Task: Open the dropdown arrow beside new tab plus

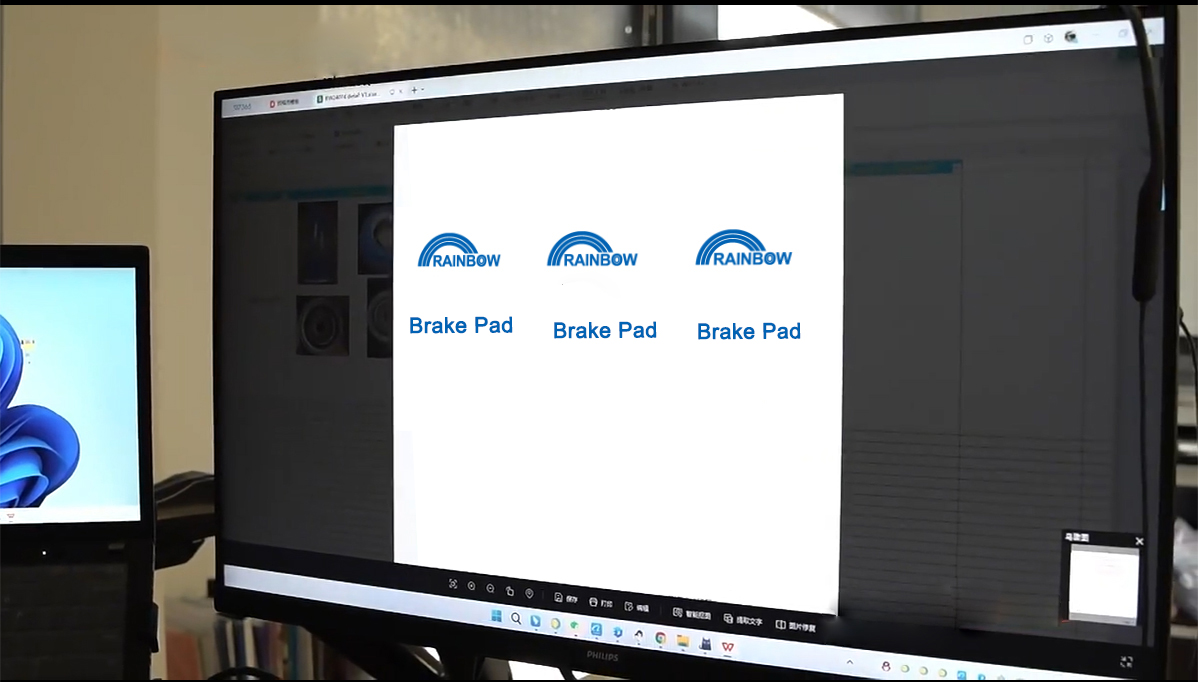Action: click(423, 89)
